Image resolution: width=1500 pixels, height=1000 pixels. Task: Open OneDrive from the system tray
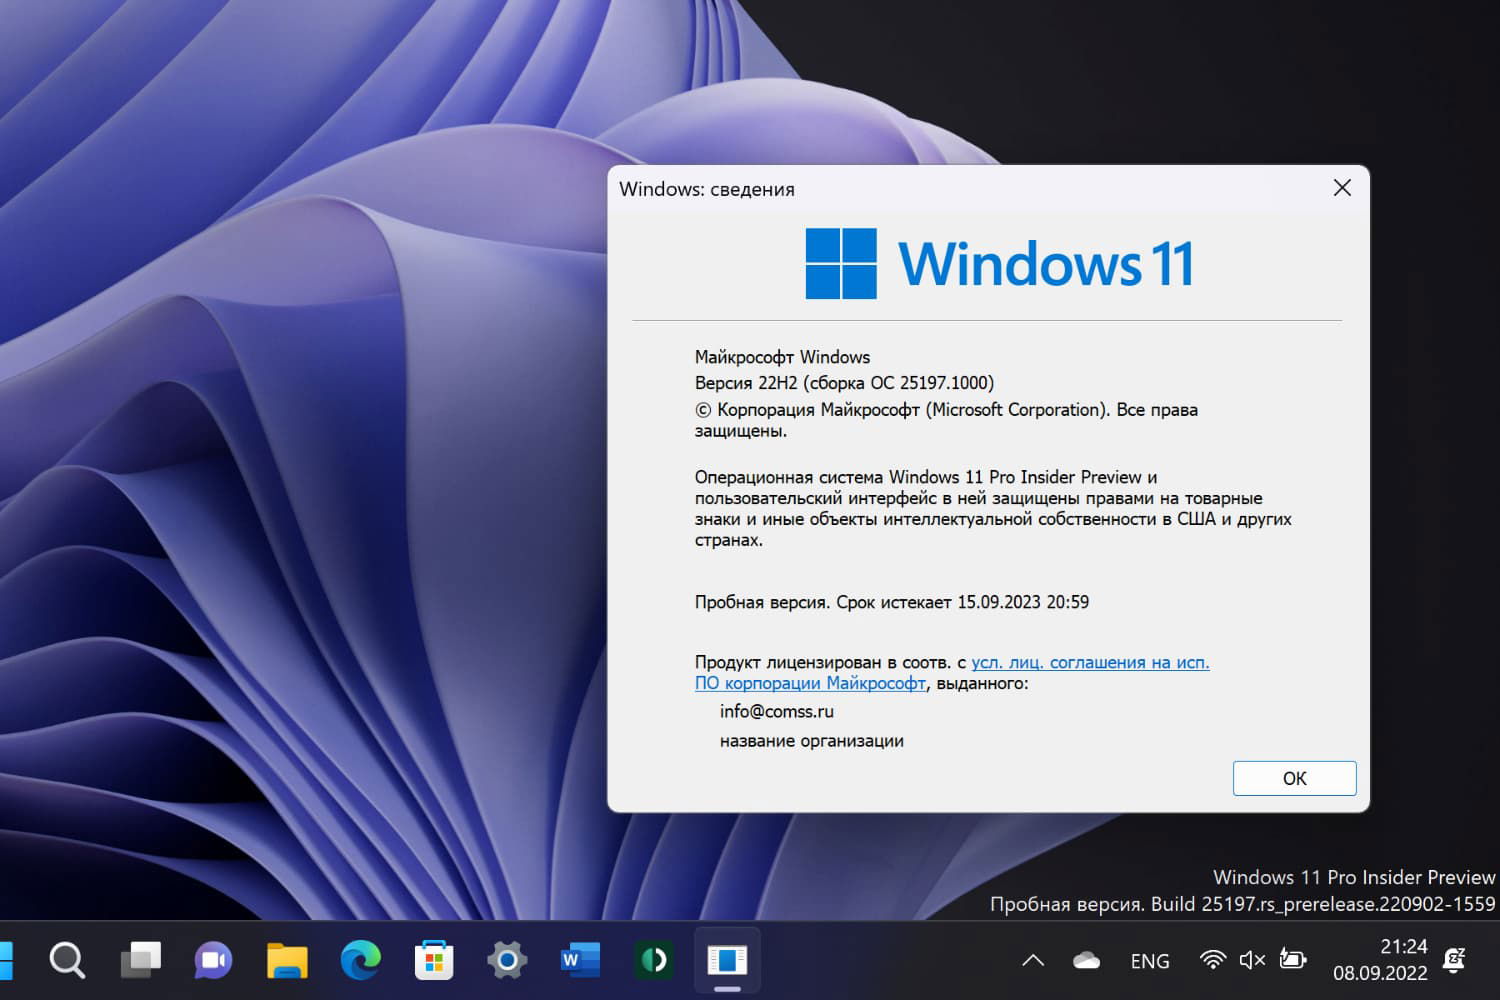(1086, 960)
